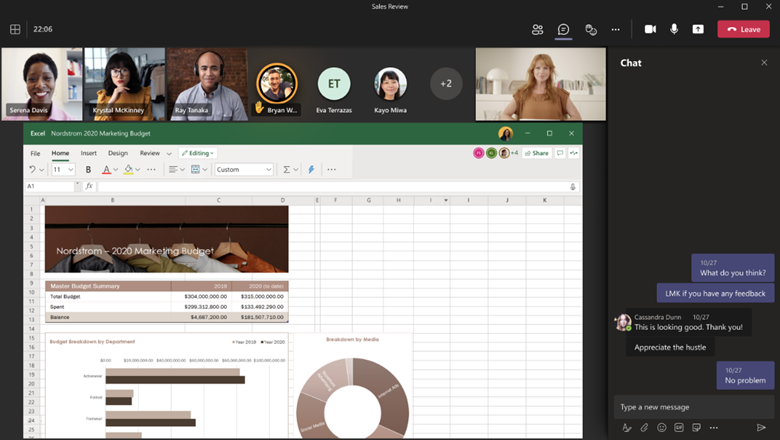Open the font size 11 dropdown

[63, 170]
